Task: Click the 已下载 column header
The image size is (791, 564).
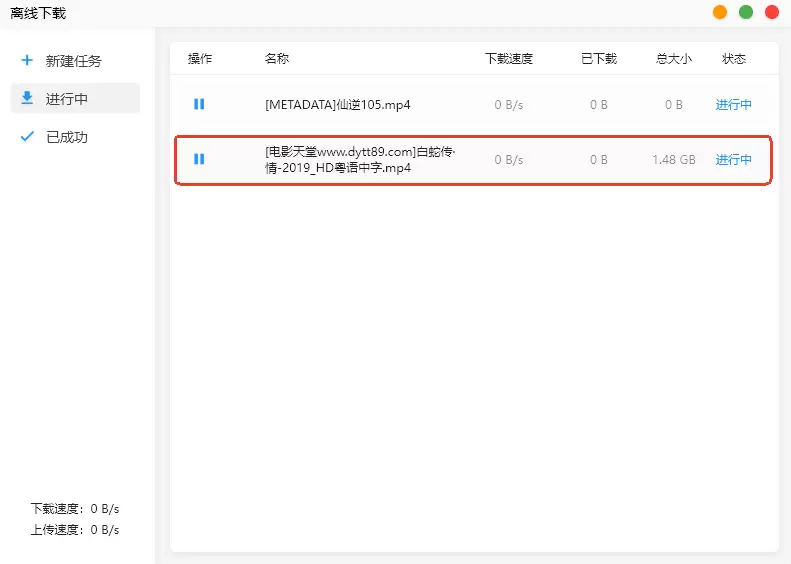Action: [x=599, y=59]
